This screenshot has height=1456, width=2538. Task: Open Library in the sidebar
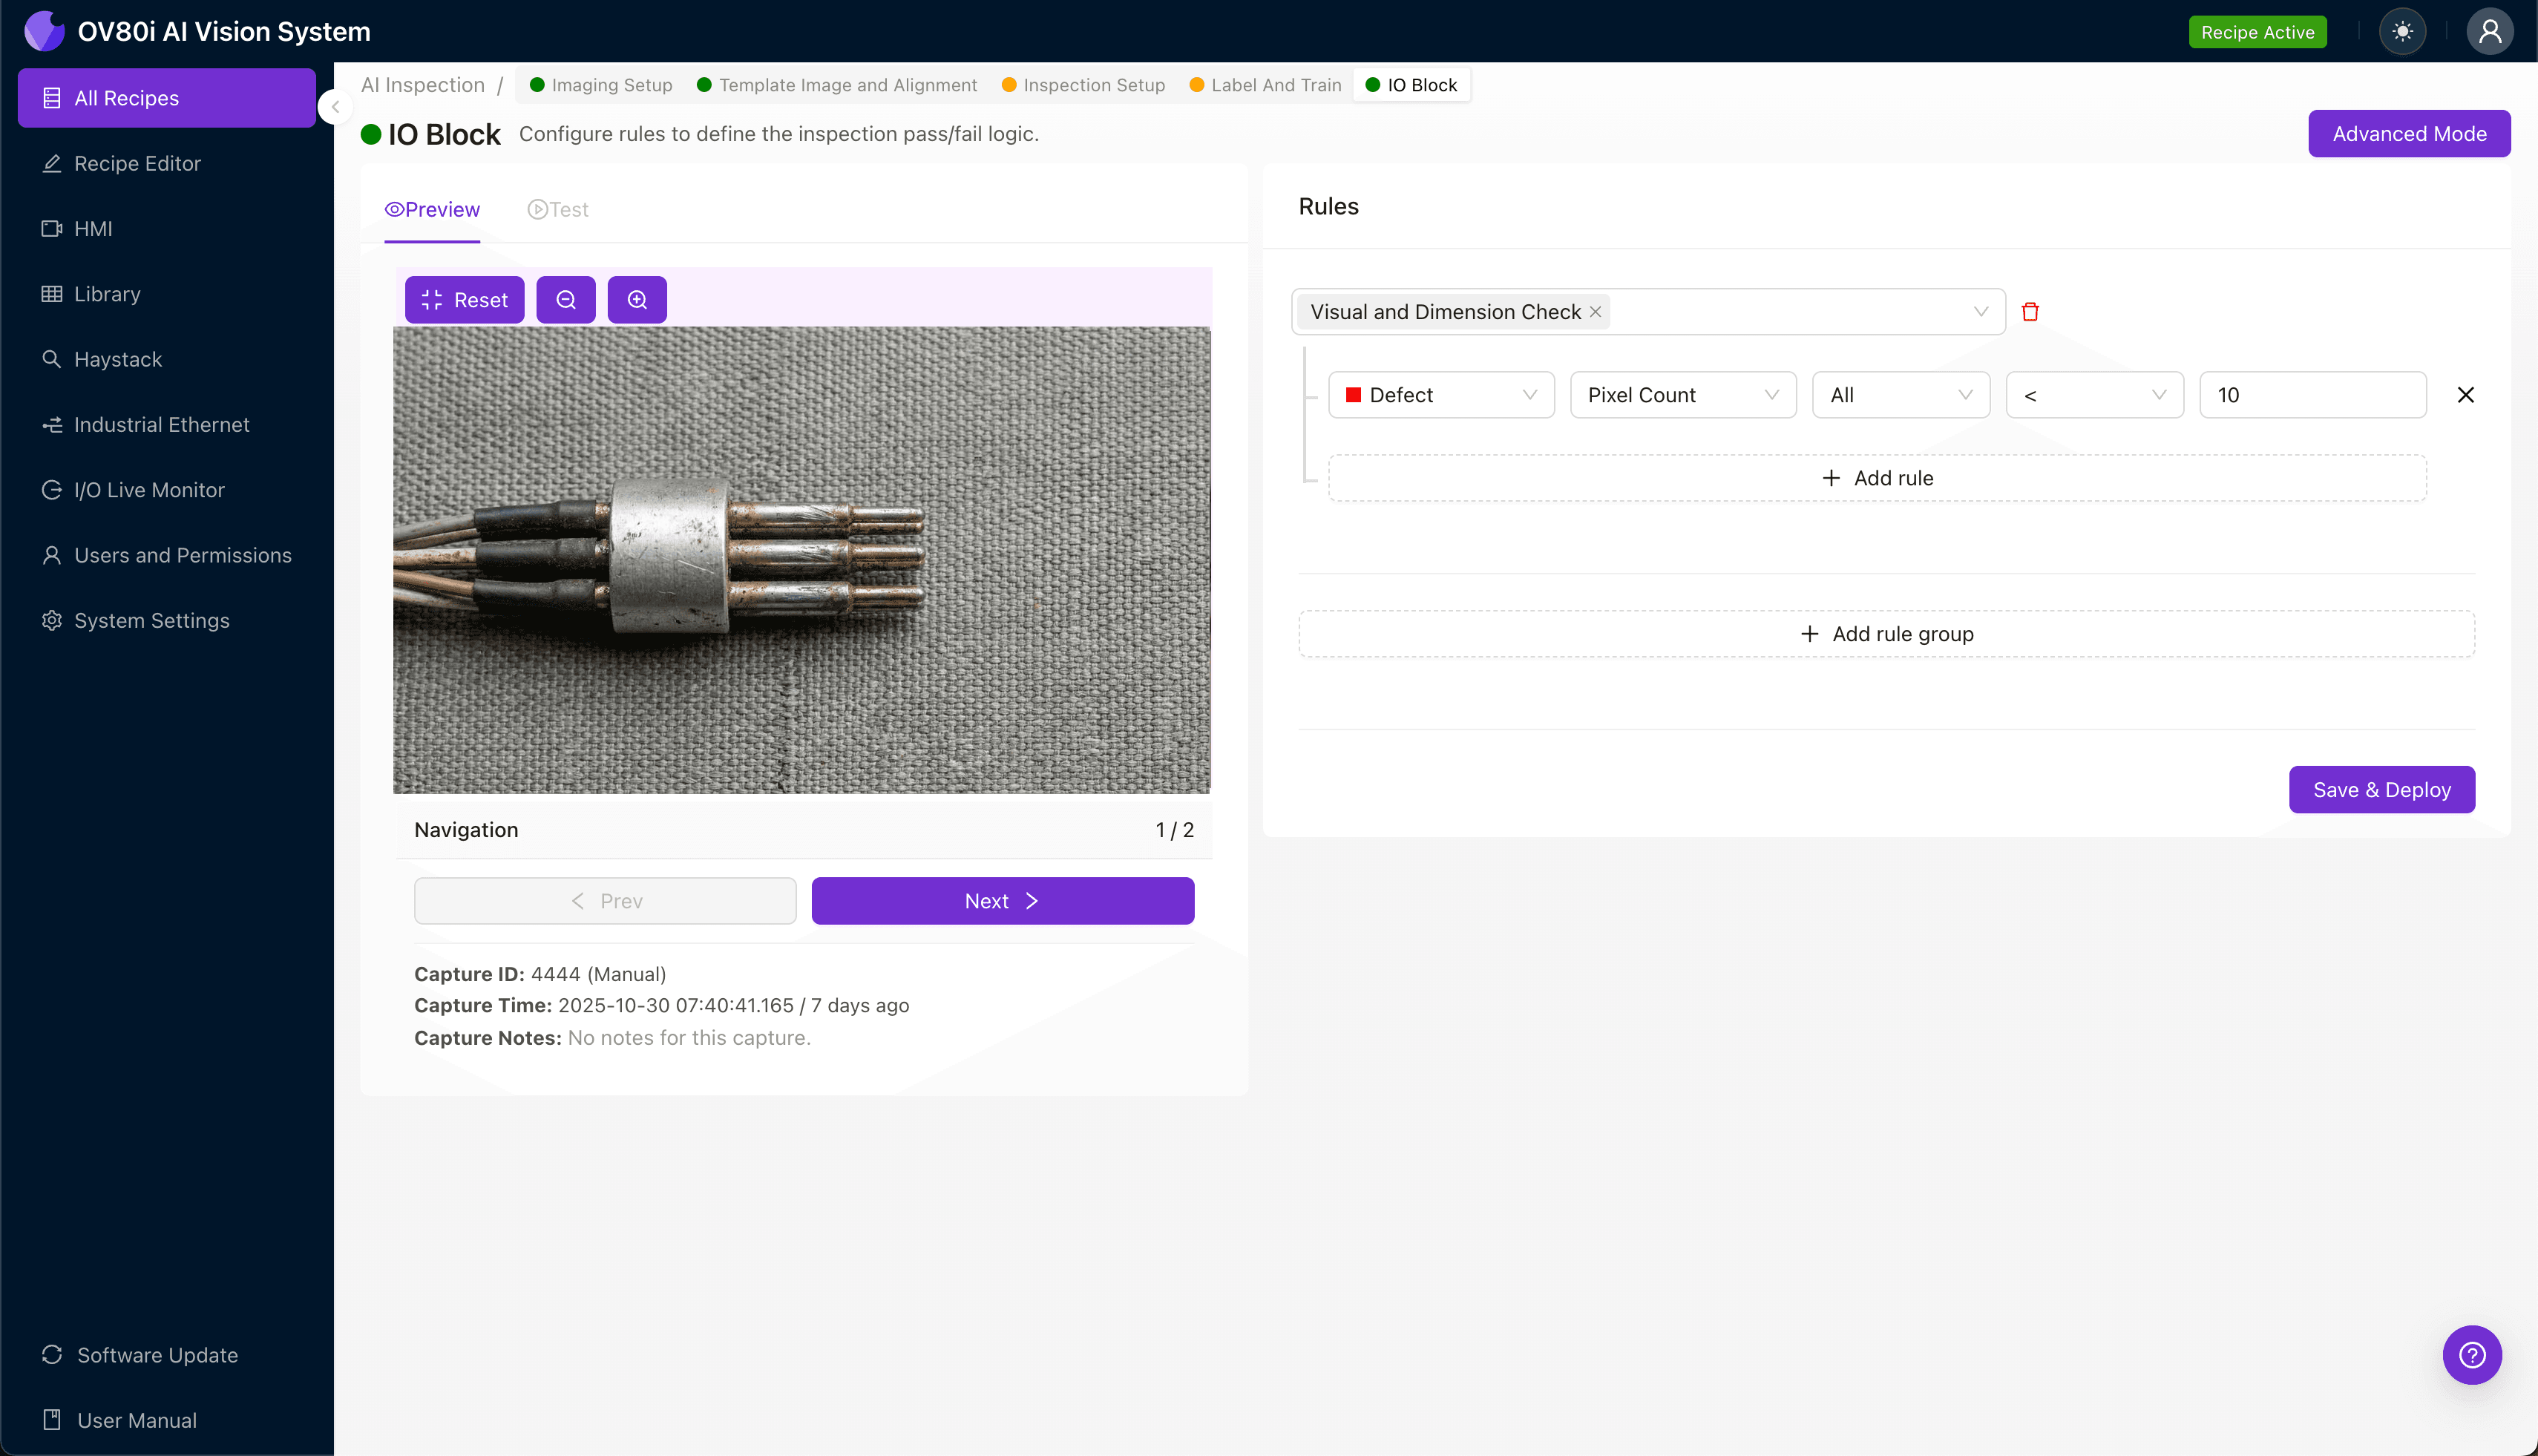click(x=167, y=294)
